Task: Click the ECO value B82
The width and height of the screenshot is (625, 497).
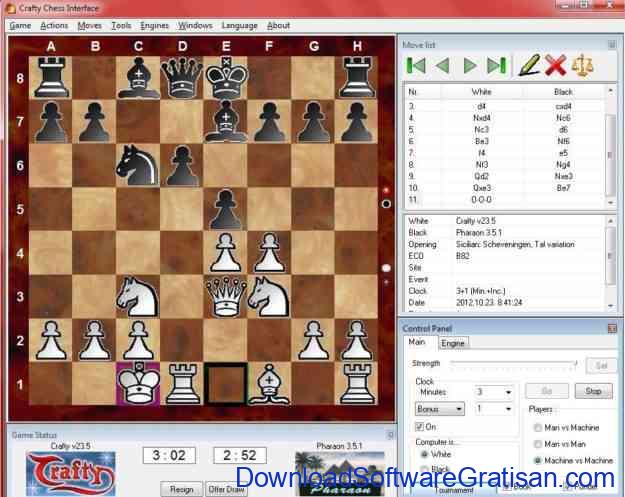Action: 462,256
